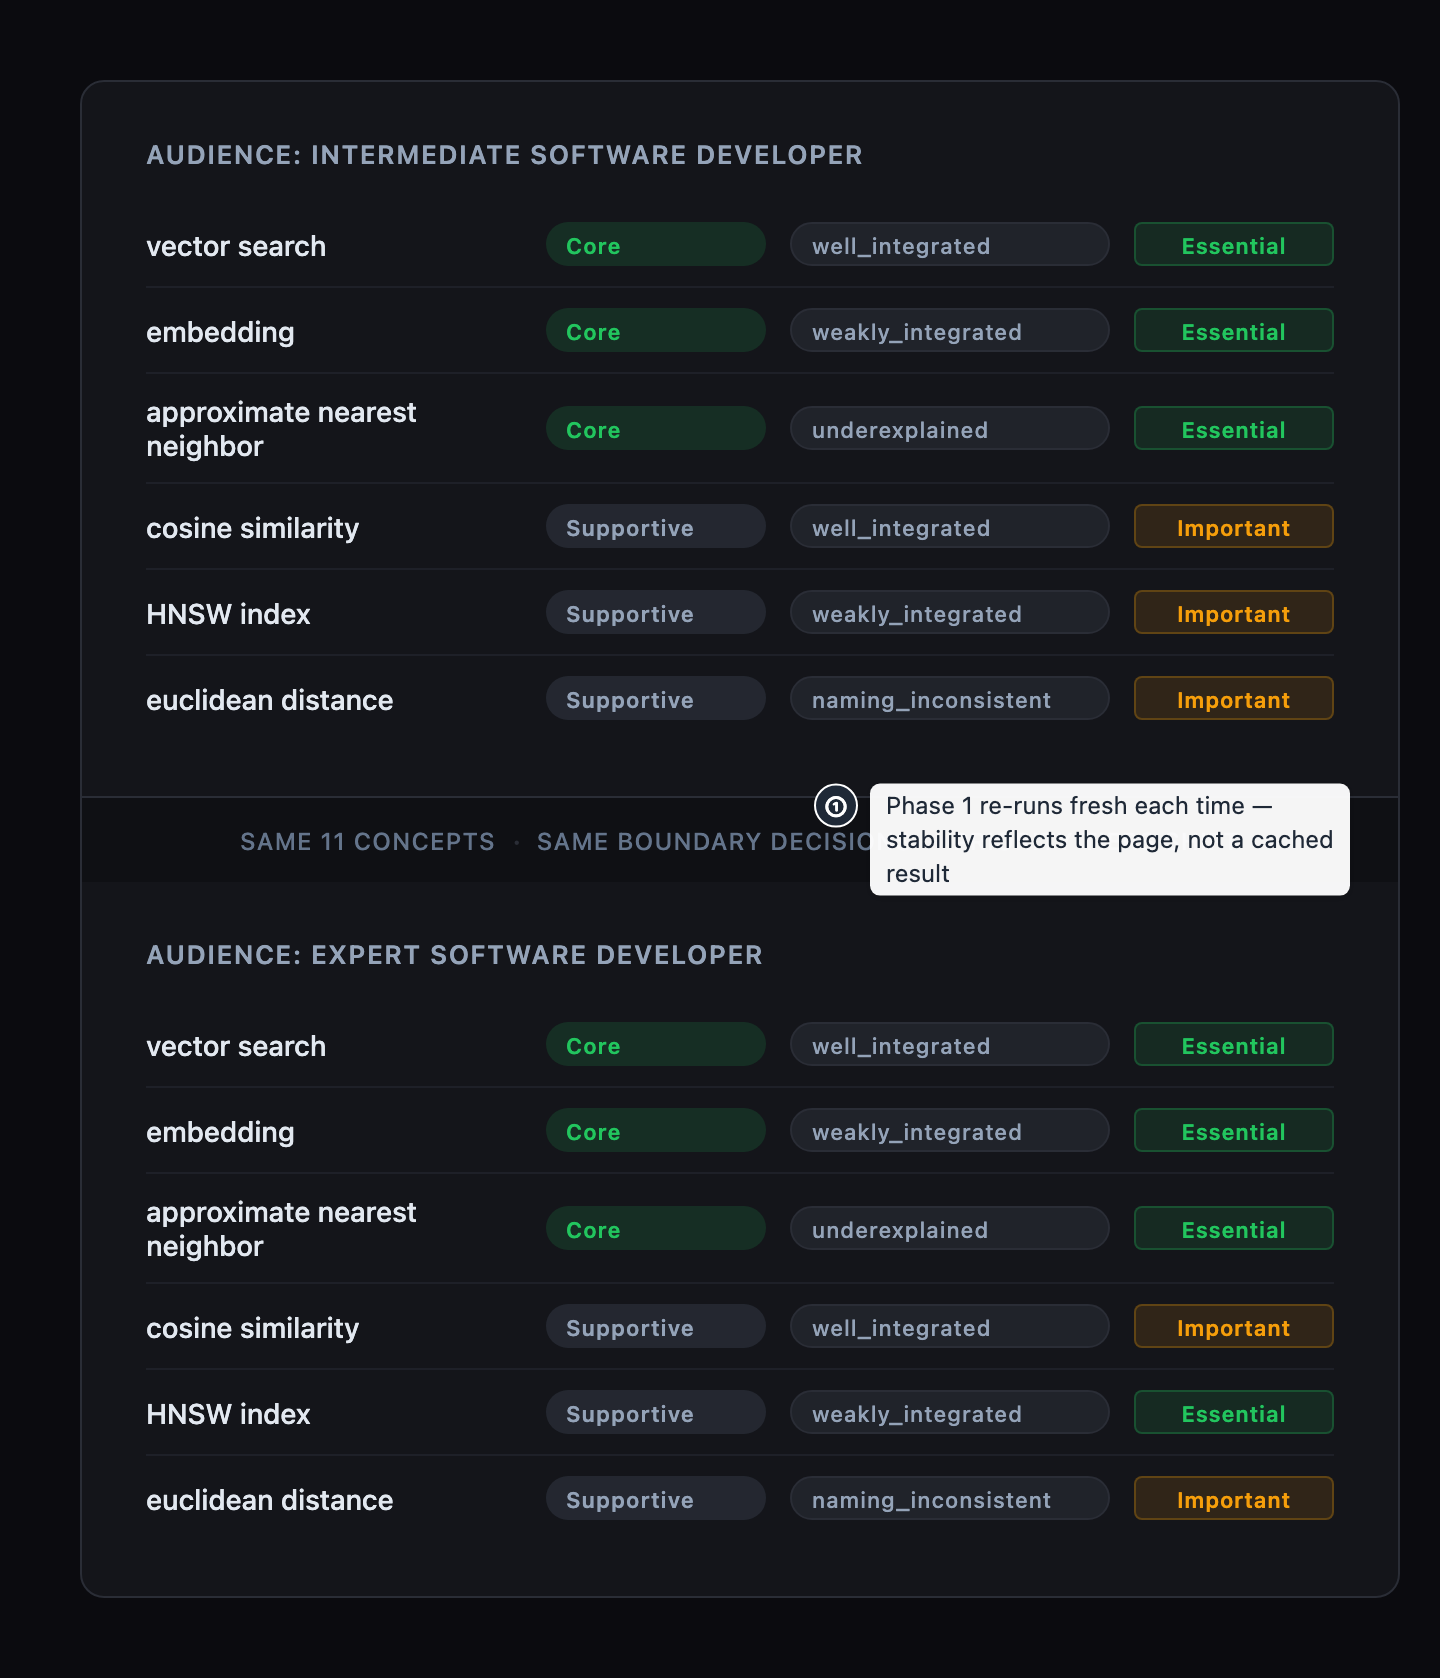Click Core badge for embedding in expert section
The width and height of the screenshot is (1440, 1678).
[656, 1131]
